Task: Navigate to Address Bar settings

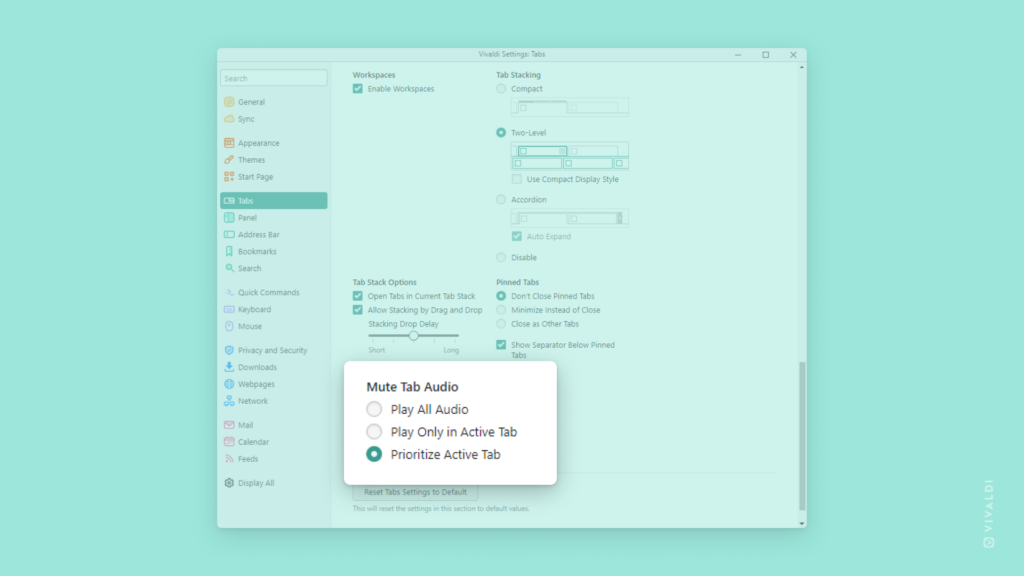Action: tap(274, 234)
